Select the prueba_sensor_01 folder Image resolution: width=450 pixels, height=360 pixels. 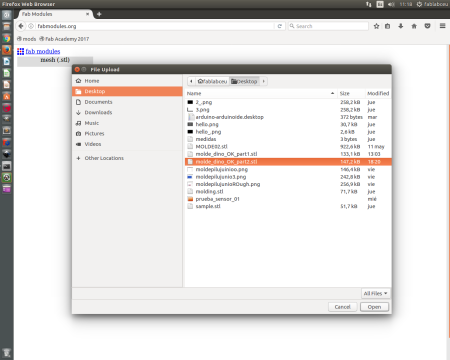[x=288, y=199]
